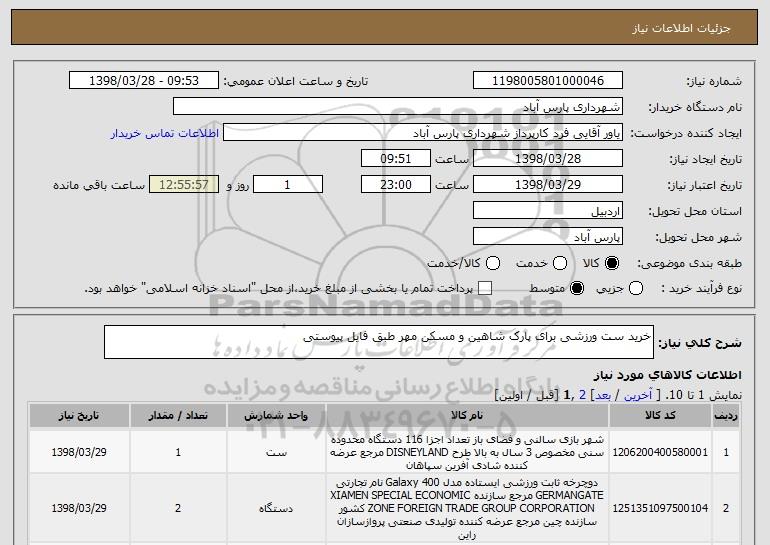Viewport: 770px width, 545px height.
Task: Click the public announcement date field
Action: point(144,81)
